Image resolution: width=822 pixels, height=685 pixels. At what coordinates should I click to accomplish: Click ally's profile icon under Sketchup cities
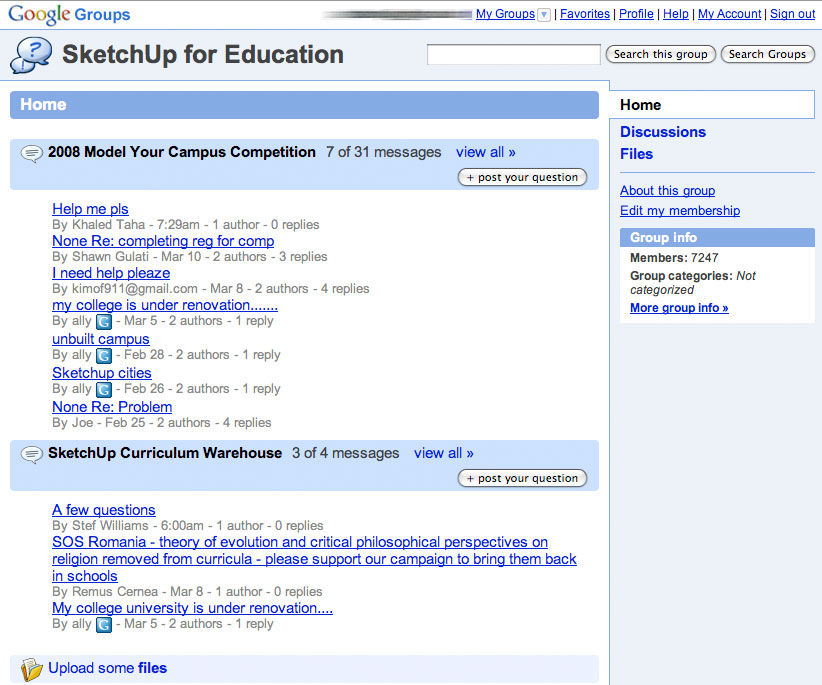click(x=104, y=389)
